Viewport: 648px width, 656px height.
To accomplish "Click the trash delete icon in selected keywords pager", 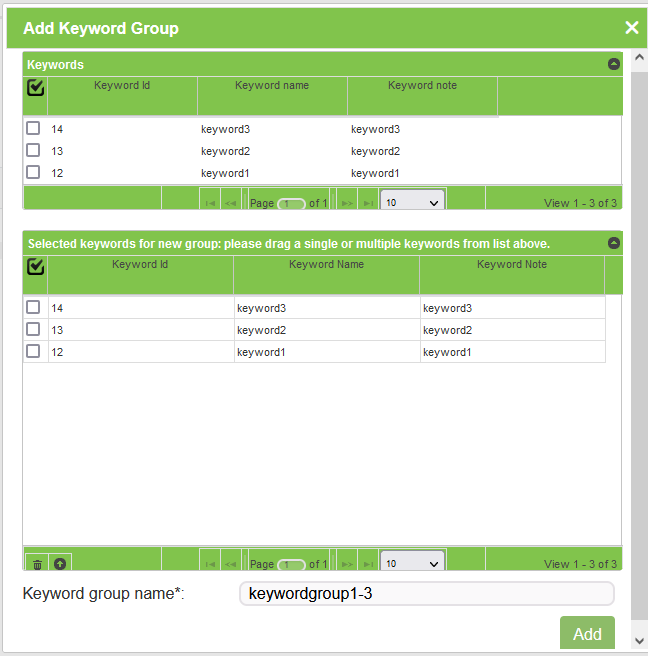I will tap(37, 564).
